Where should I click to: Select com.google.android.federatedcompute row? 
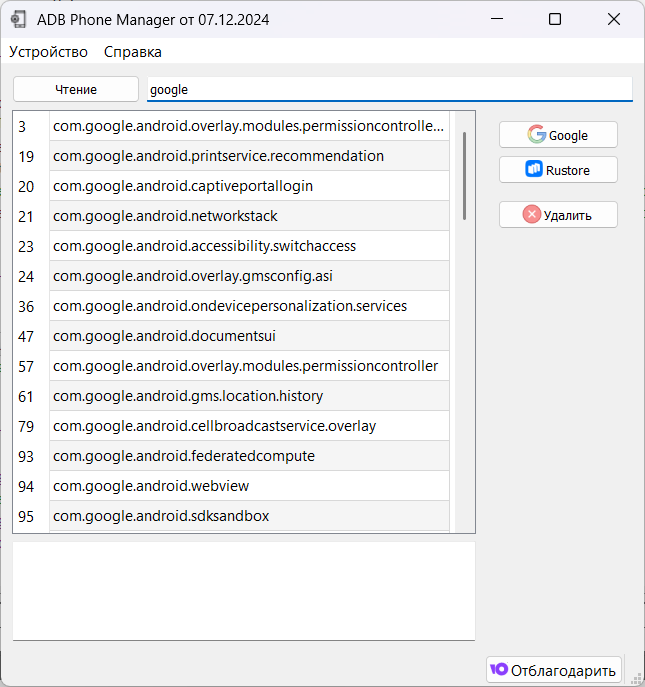tap(249, 456)
